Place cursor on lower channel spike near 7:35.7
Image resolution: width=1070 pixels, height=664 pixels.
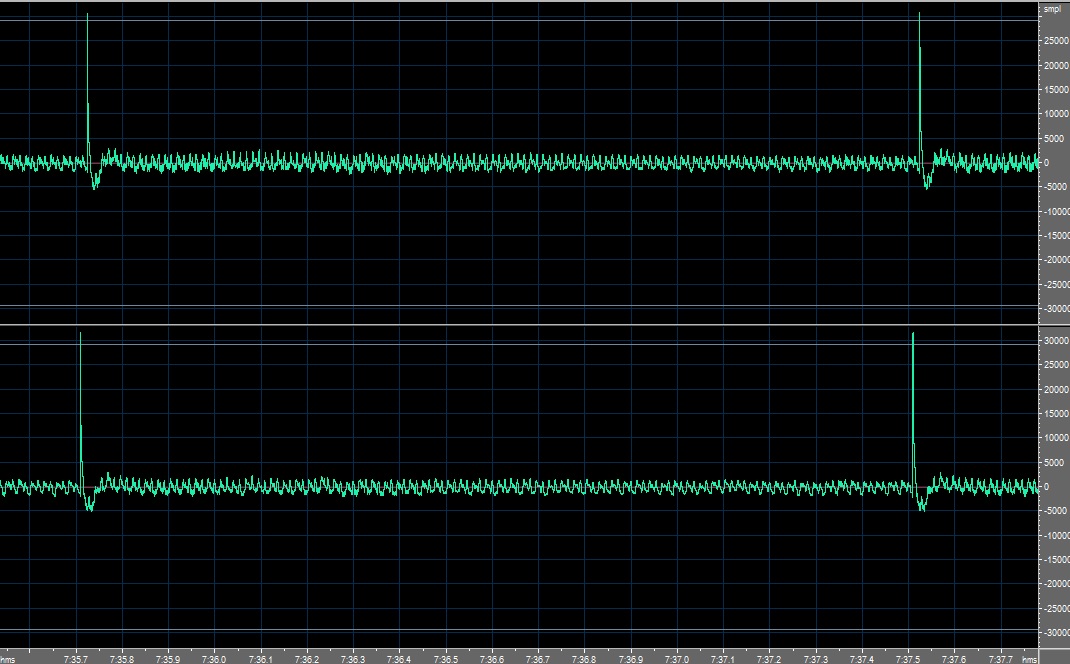81,408
